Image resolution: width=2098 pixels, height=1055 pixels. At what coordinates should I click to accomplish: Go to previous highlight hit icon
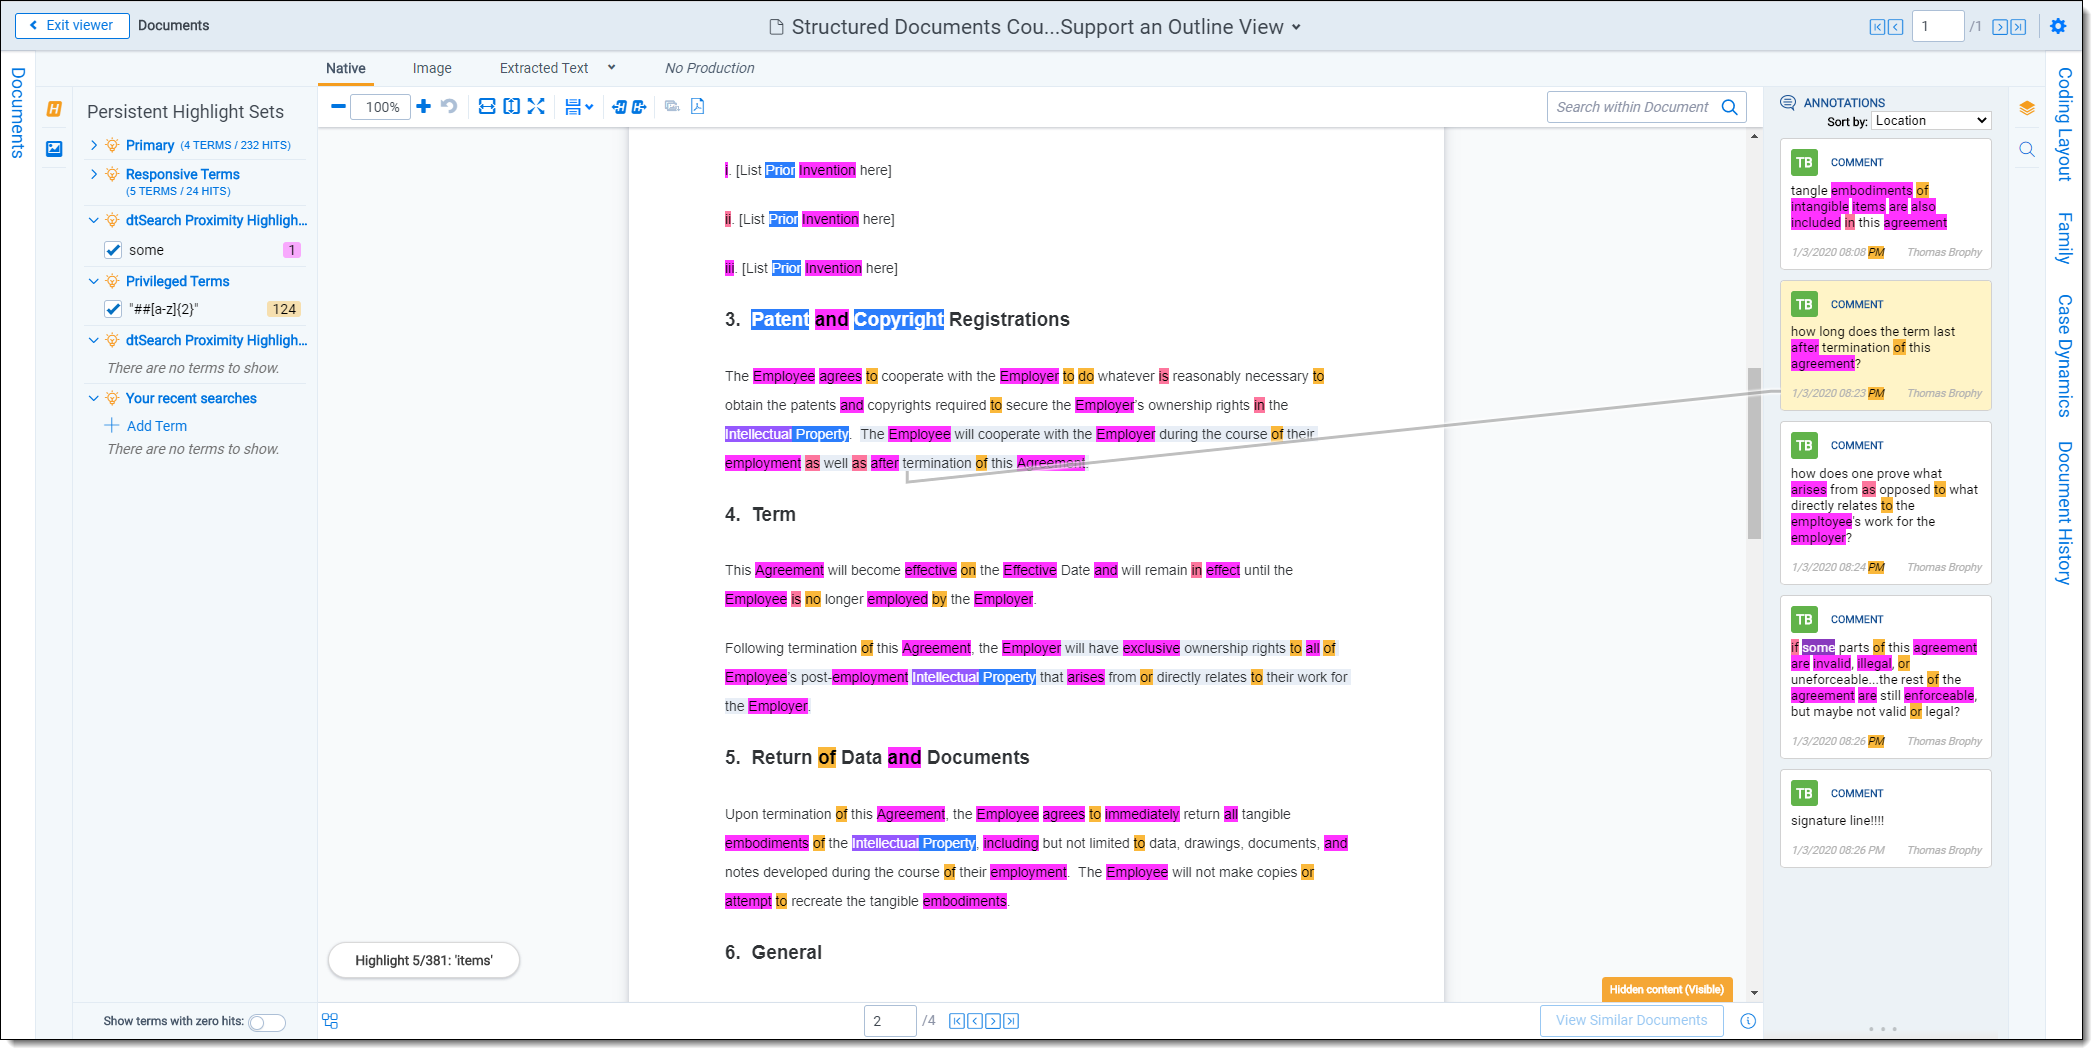(619, 107)
